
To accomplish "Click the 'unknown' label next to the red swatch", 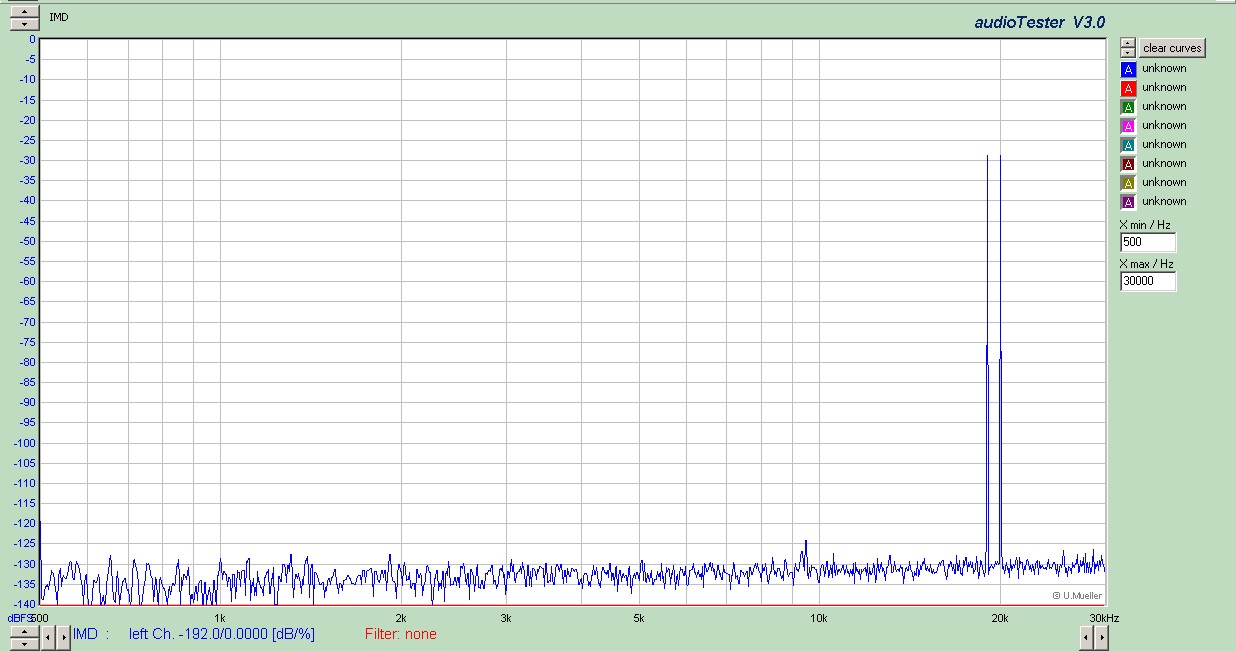I will click(x=1164, y=87).
